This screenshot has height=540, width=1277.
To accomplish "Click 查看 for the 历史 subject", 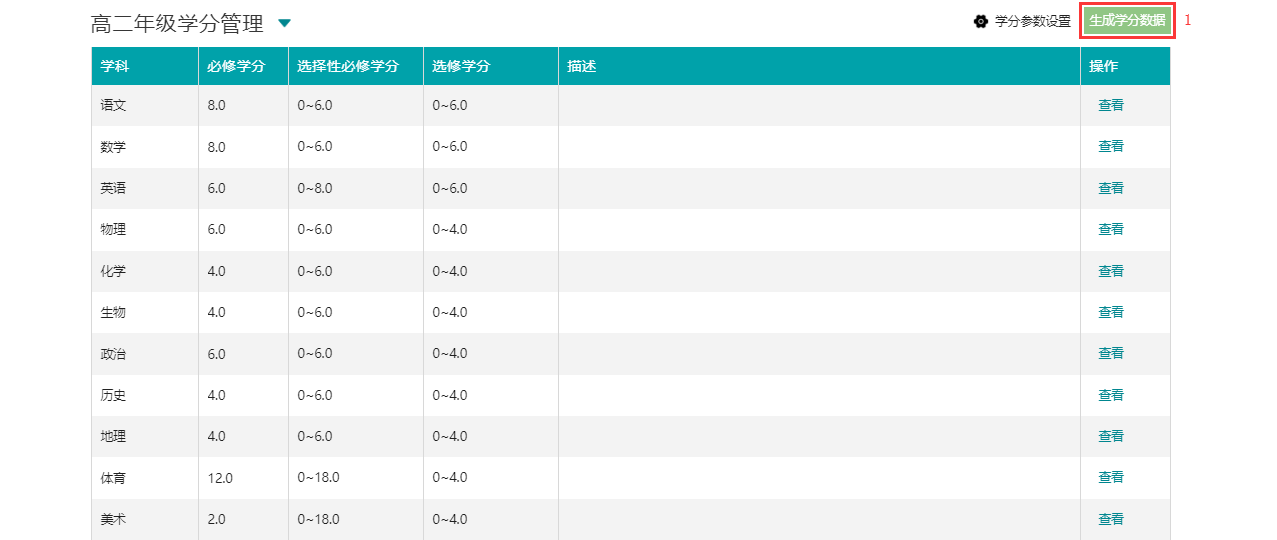I will pos(1111,395).
